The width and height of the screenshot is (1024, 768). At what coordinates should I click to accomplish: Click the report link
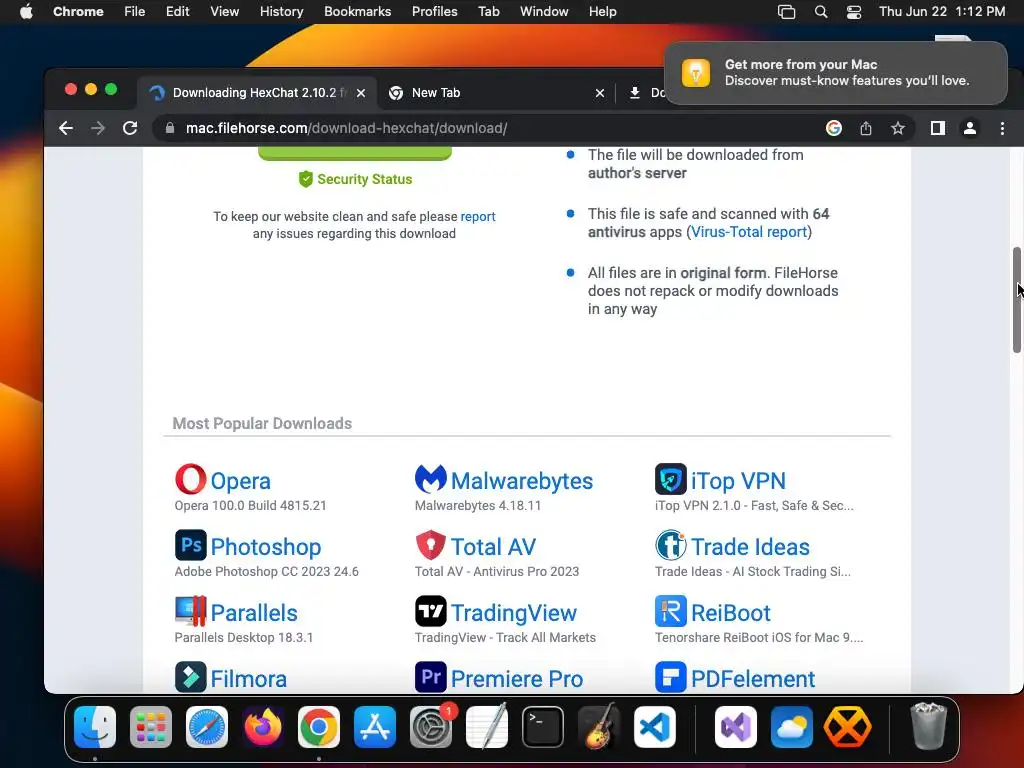[x=478, y=216]
